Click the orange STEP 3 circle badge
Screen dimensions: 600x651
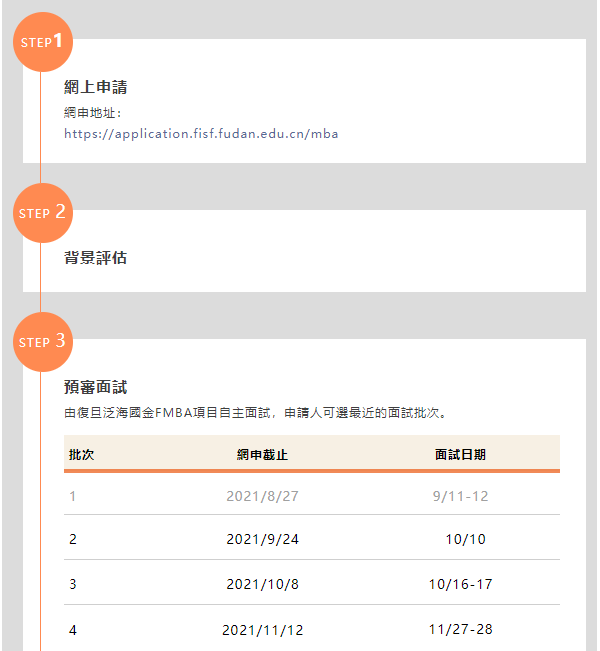tap(42, 342)
